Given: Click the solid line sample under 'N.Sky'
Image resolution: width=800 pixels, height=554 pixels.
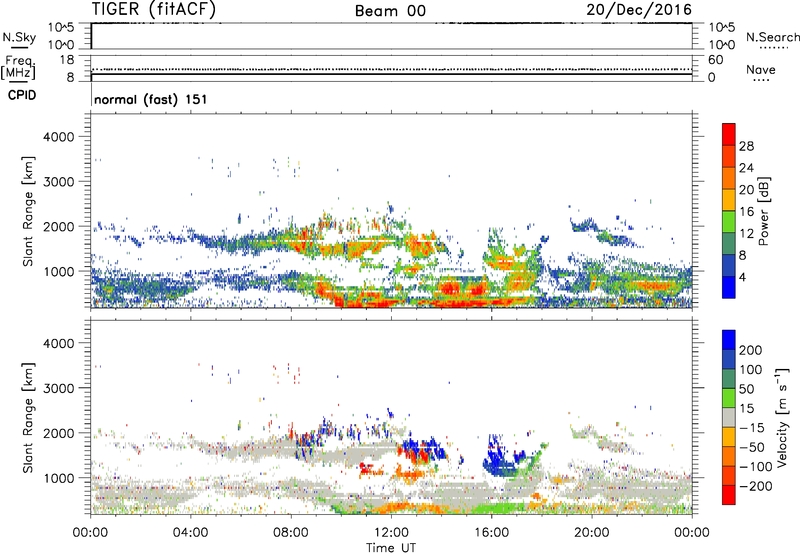Looking at the screenshot, I should 19,47.
